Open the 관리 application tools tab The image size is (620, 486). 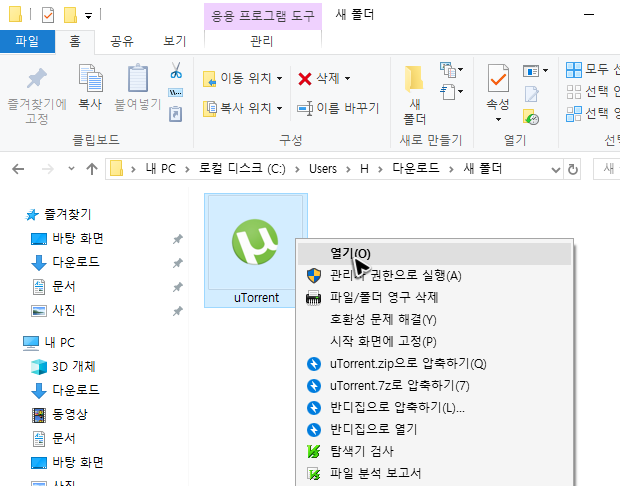[x=262, y=42]
